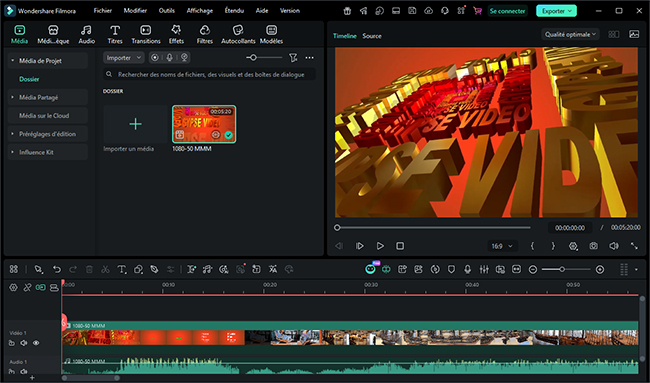The height and width of the screenshot is (383, 650).
Task: Click the music note audio tool icon
Action: click(x=207, y=269)
